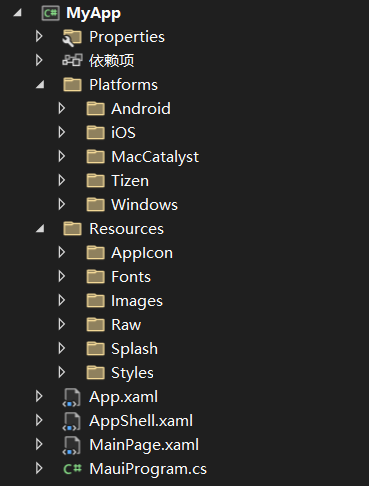Expand the Properties node arrow
369x486 pixels.
[39, 36]
